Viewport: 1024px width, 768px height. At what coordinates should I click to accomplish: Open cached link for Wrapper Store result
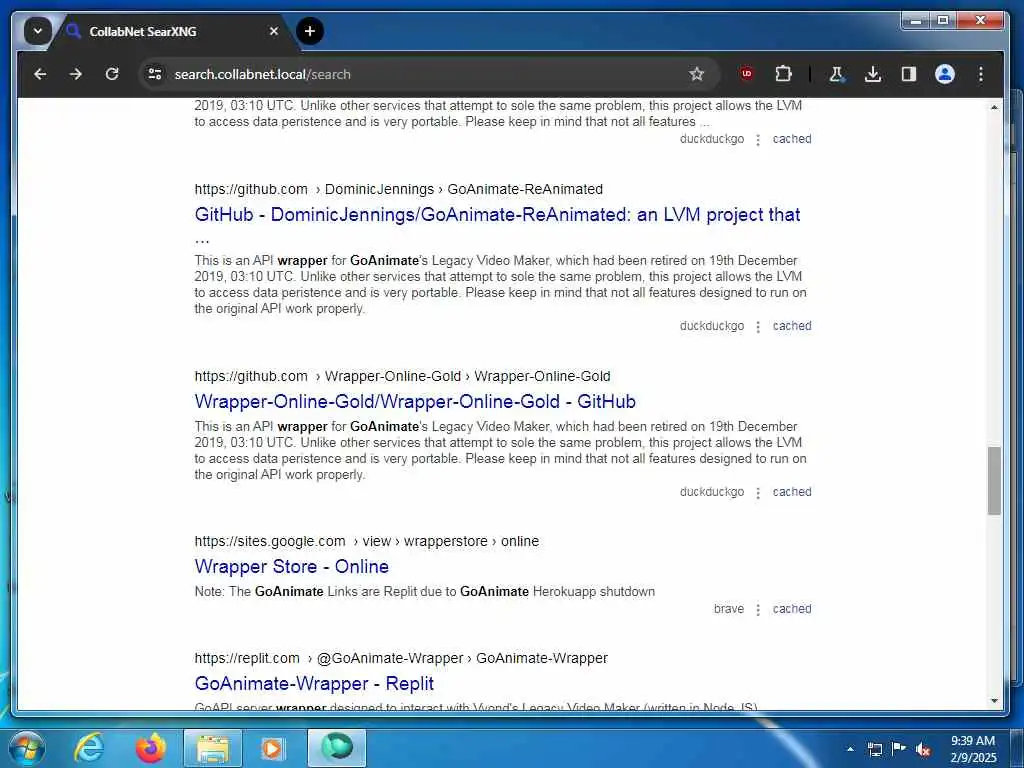(x=792, y=609)
